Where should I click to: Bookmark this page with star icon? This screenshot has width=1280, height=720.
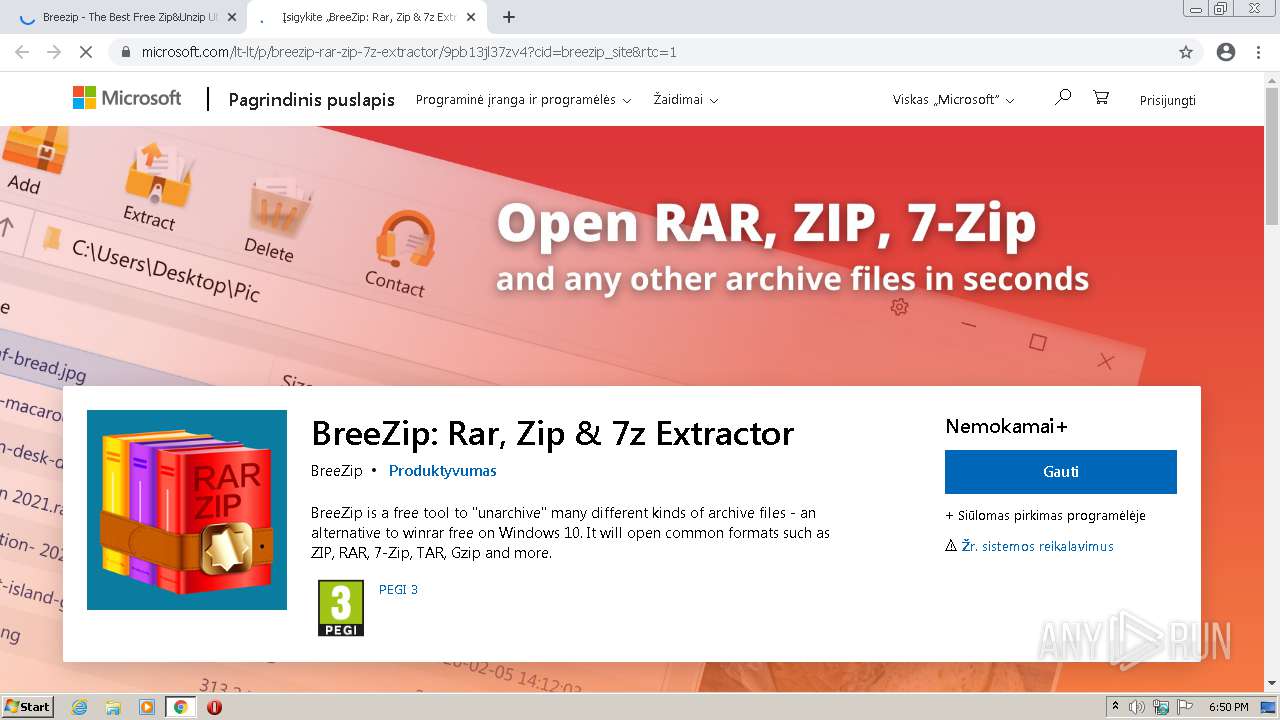[x=1186, y=52]
